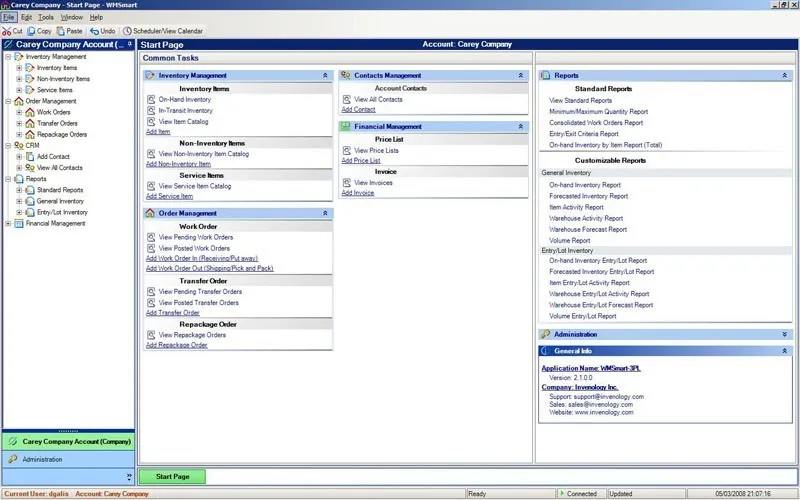The height and width of the screenshot is (500, 800).
Task: Collapse the Contacts Management panel chevron
Action: click(x=520, y=76)
